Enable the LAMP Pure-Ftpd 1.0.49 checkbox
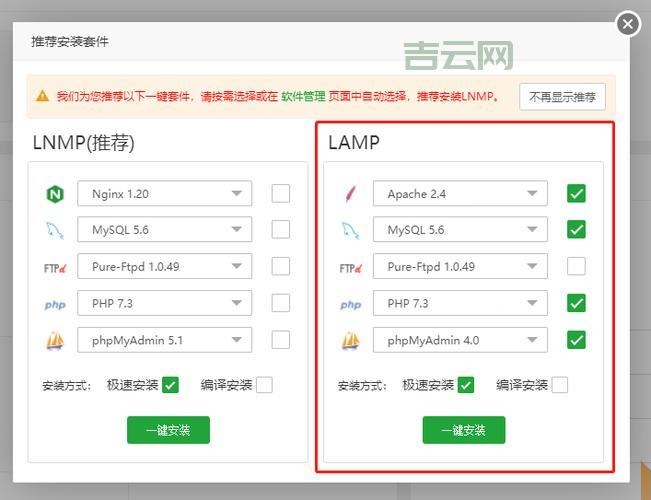651x500 pixels. coord(576,266)
